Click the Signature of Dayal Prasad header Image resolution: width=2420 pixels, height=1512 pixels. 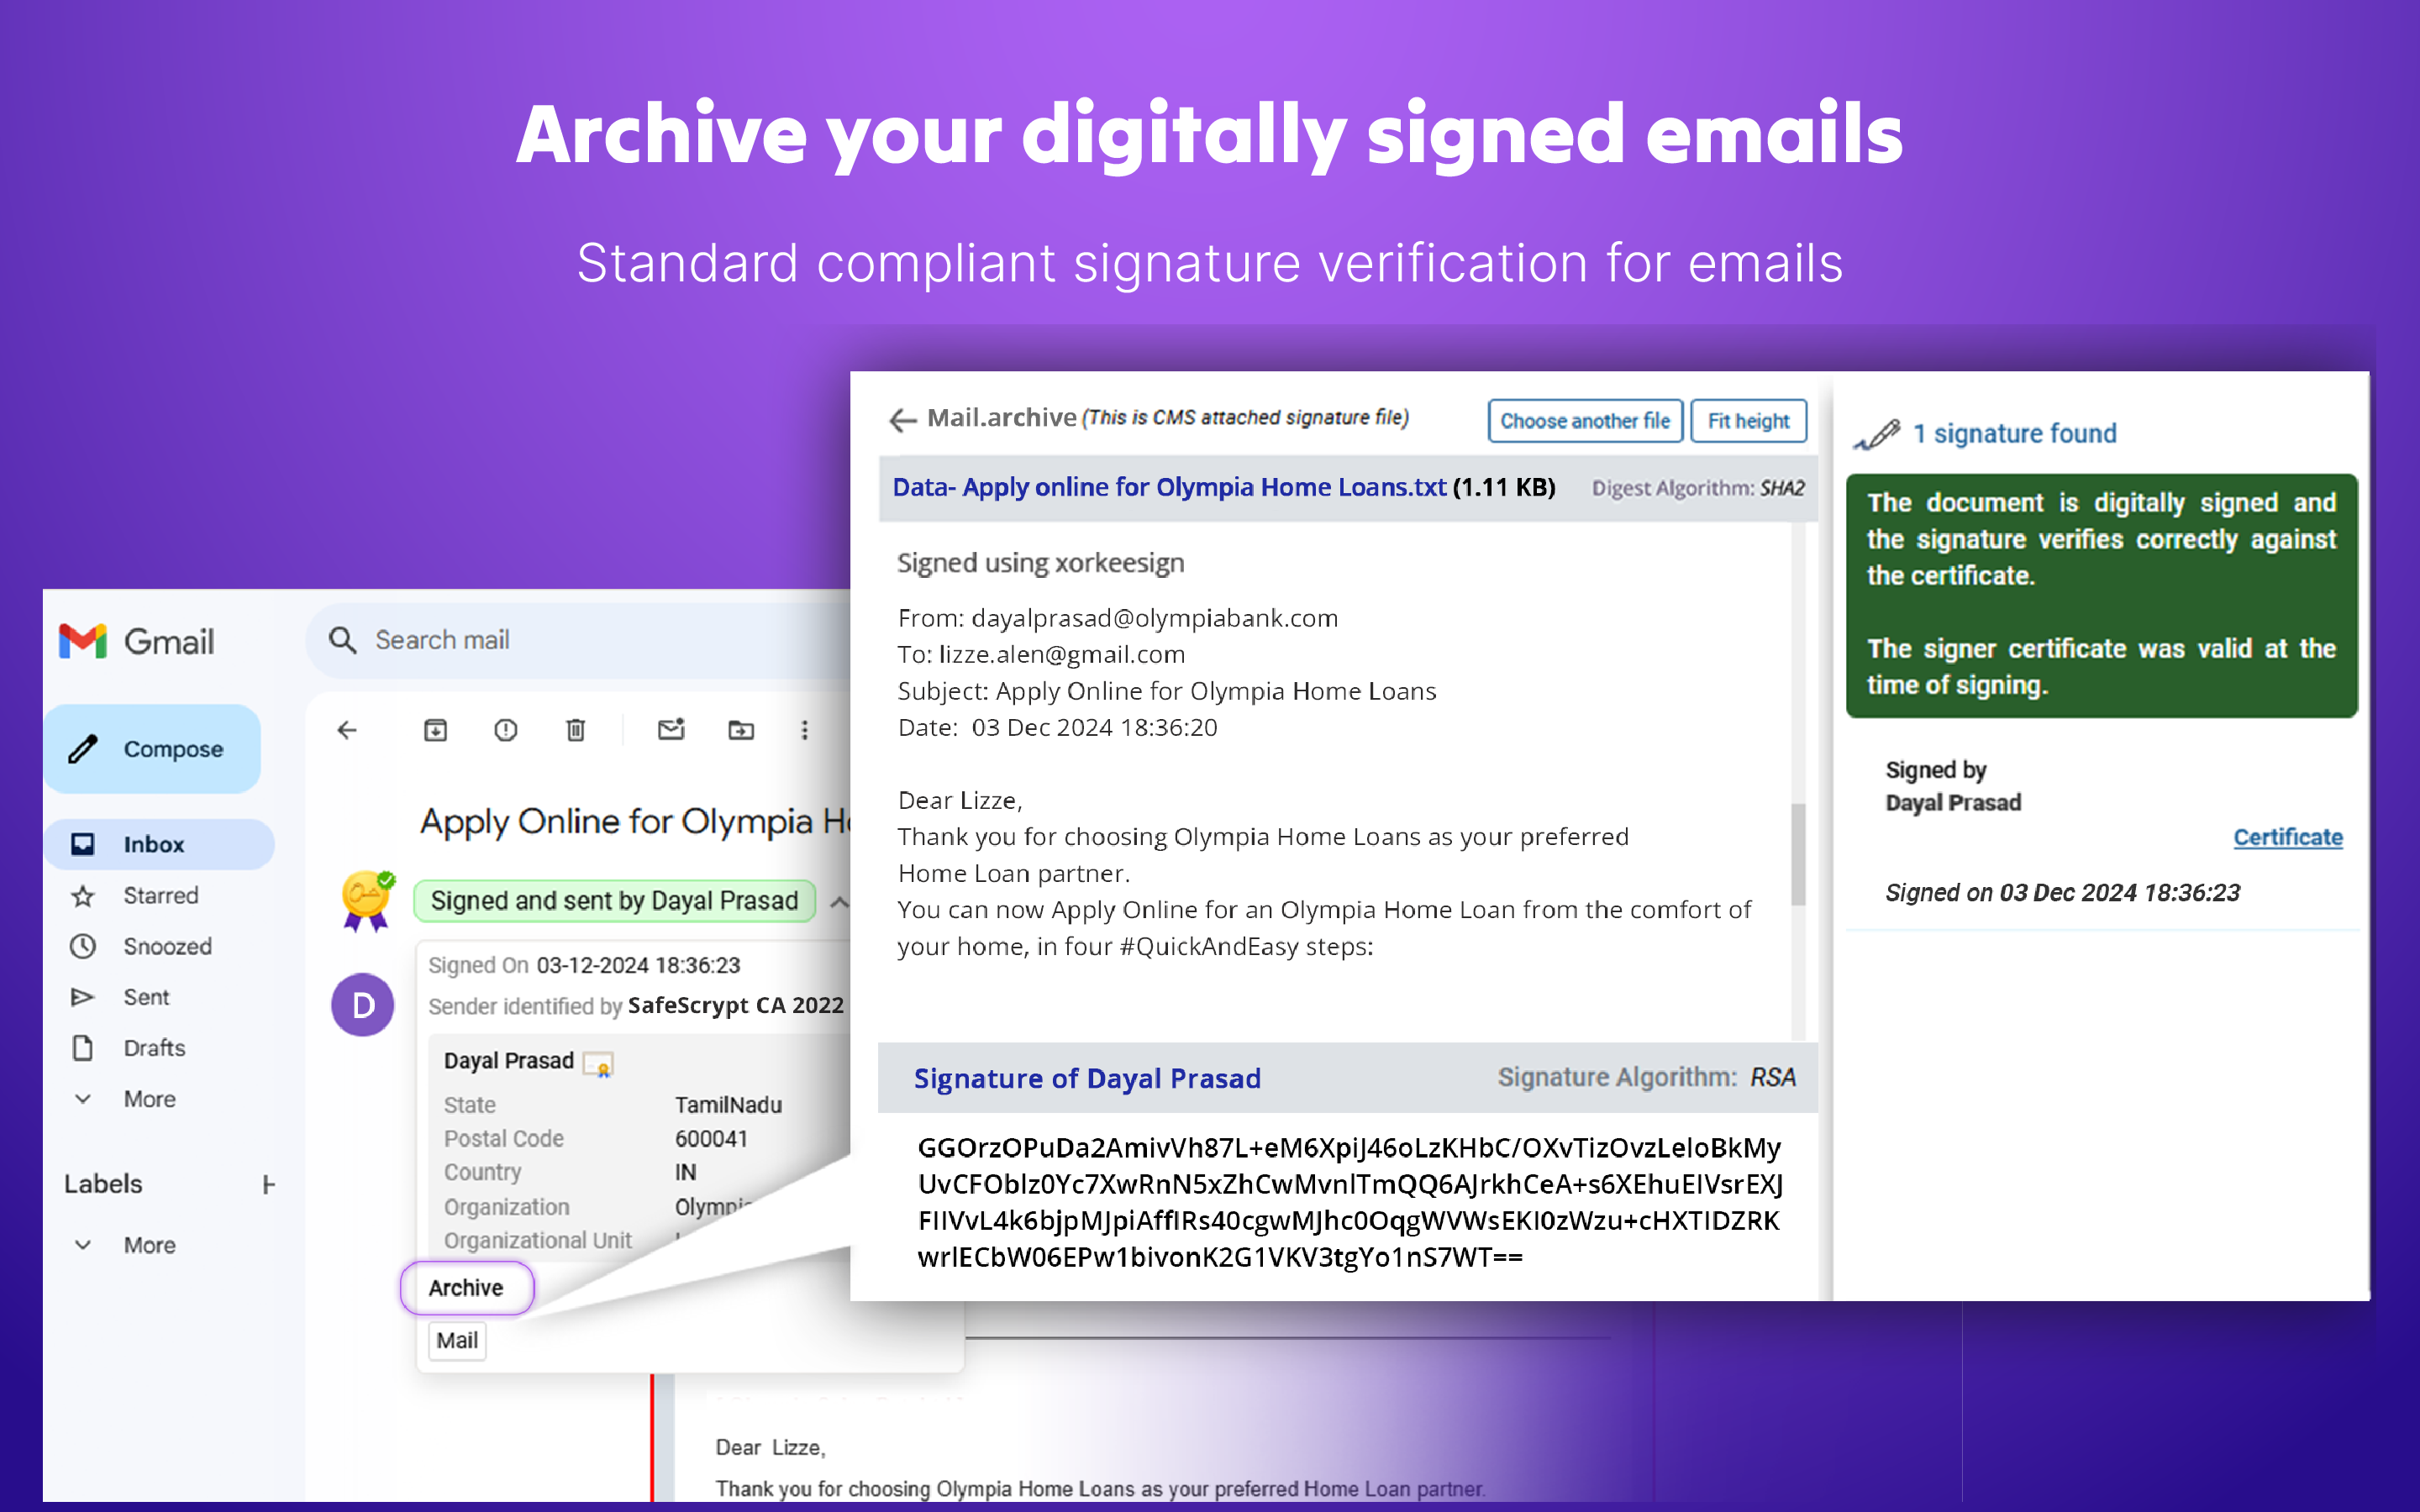tap(1087, 1078)
